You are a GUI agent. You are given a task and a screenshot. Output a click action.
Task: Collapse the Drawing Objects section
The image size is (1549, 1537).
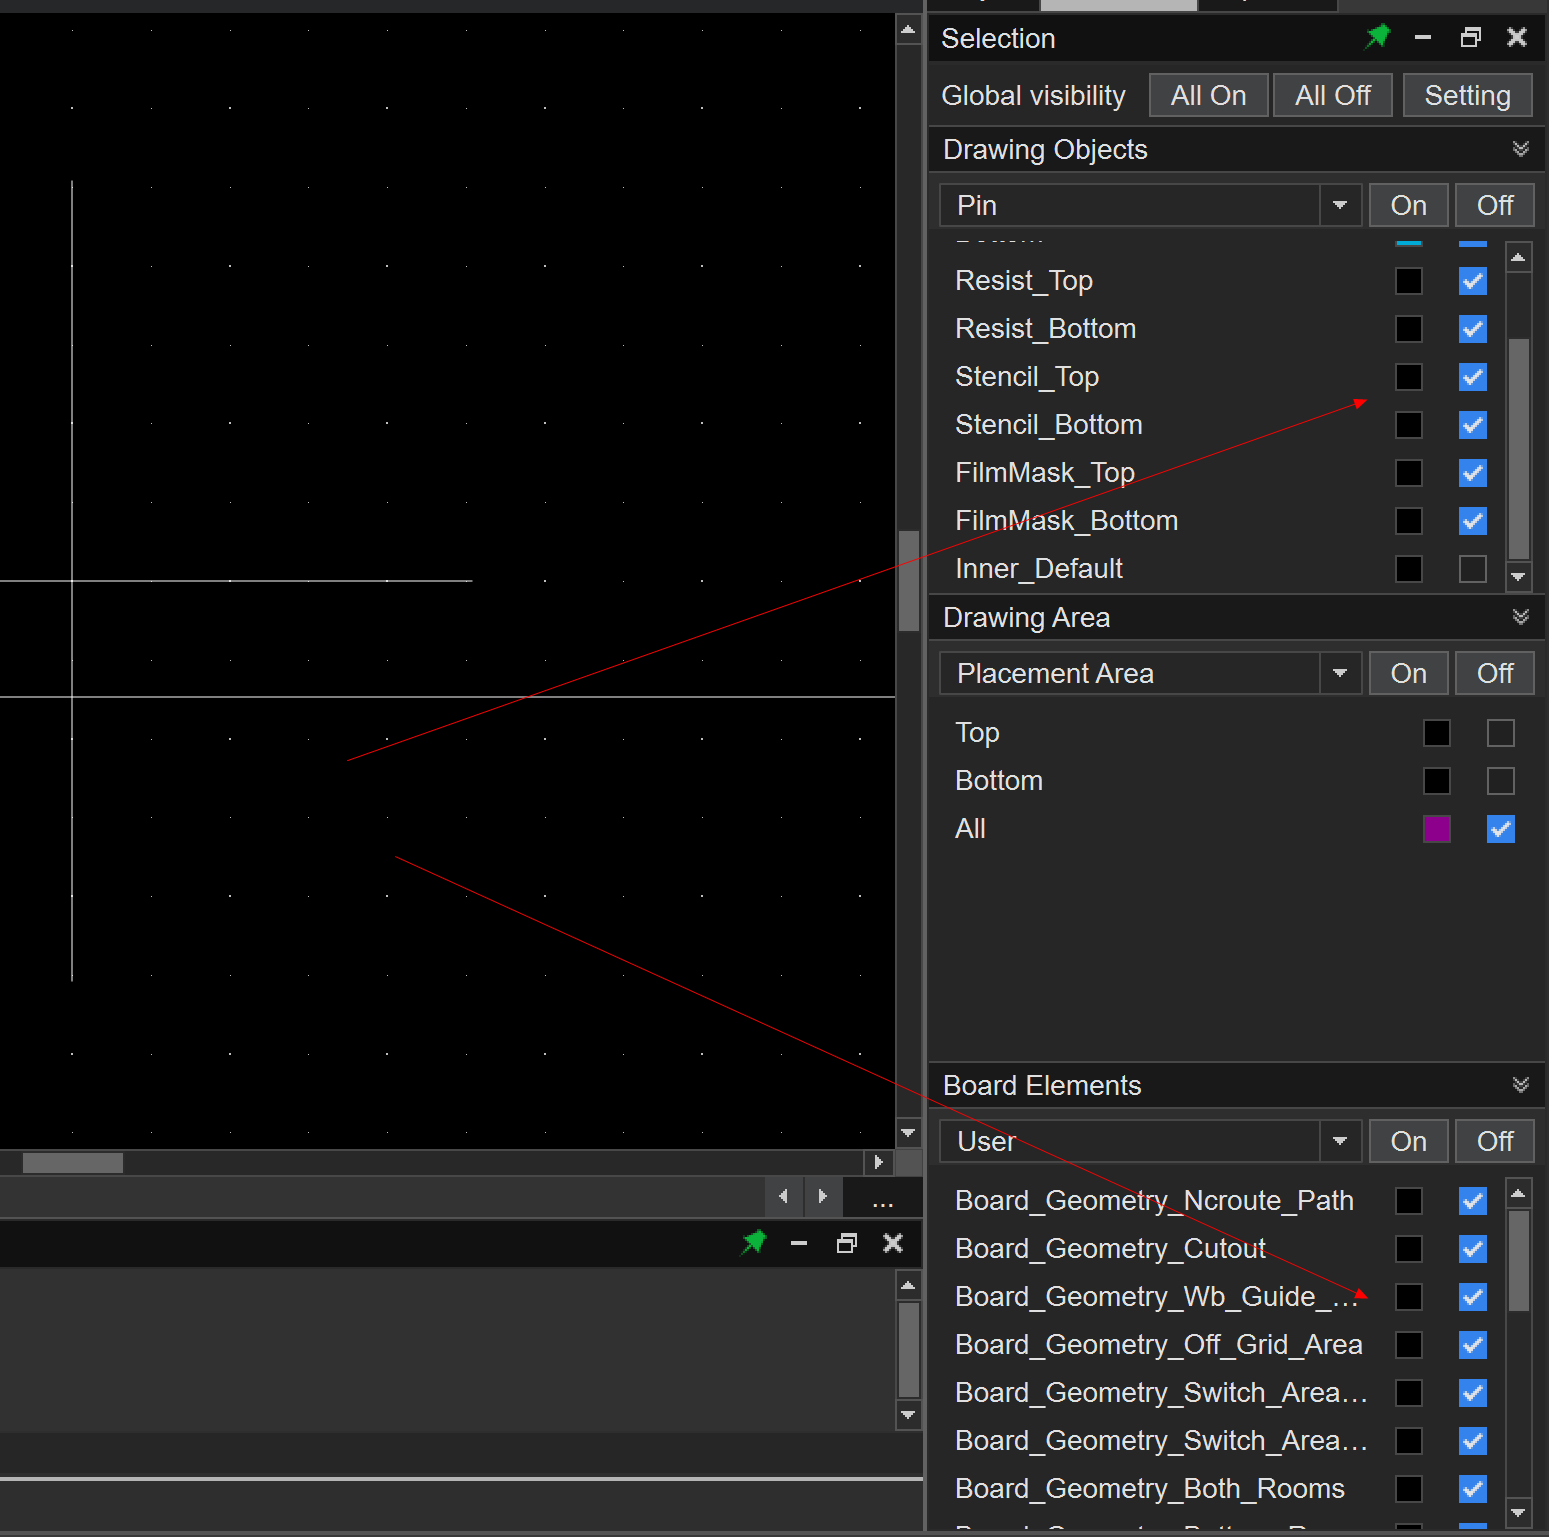tap(1520, 149)
